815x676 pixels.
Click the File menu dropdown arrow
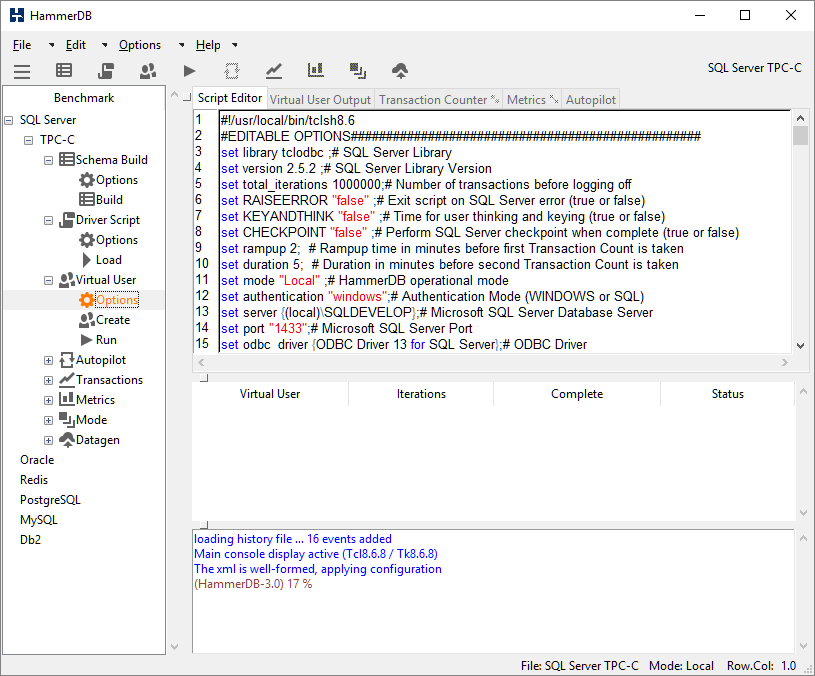(51, 45)
